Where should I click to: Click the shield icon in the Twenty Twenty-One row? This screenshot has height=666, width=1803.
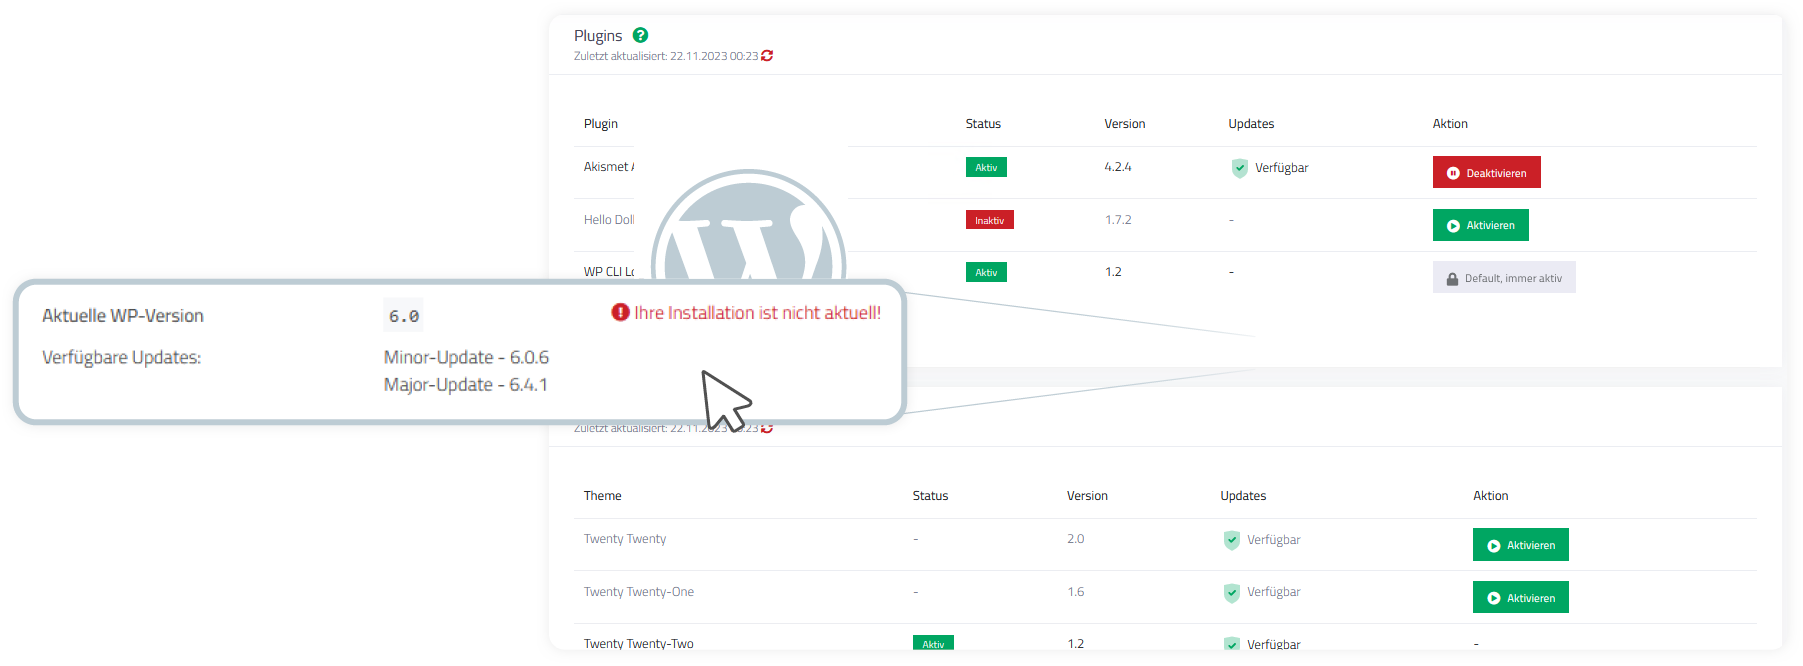(1232, 593)
